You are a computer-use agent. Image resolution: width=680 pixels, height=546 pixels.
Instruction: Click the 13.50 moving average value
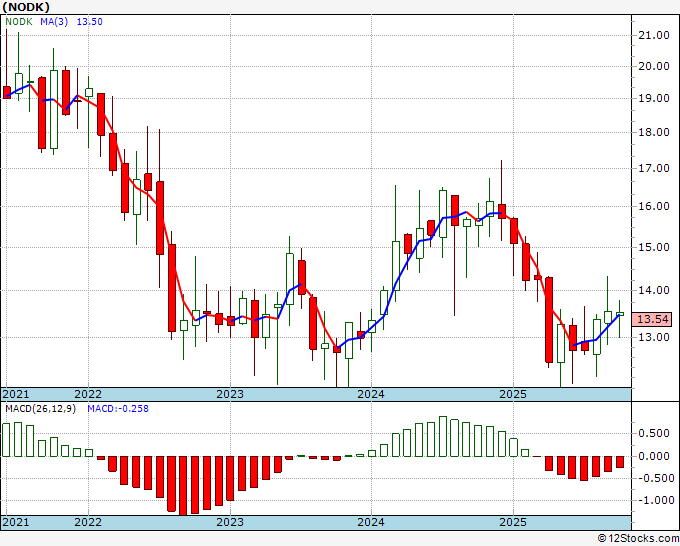point(90,22)
